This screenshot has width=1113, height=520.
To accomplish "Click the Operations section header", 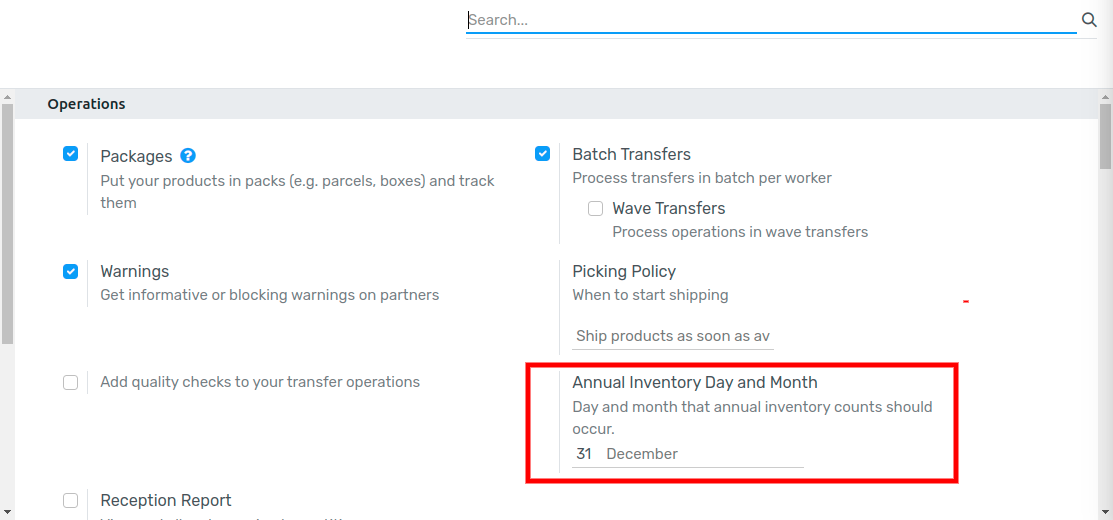I will (87, 104).
